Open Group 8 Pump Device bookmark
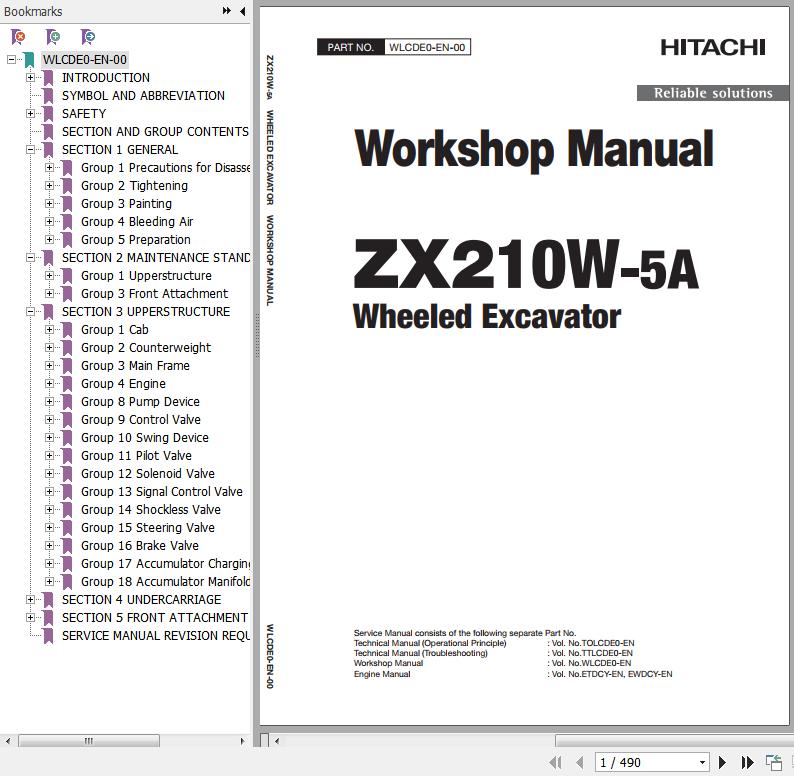794x776 pixels. 140,401
